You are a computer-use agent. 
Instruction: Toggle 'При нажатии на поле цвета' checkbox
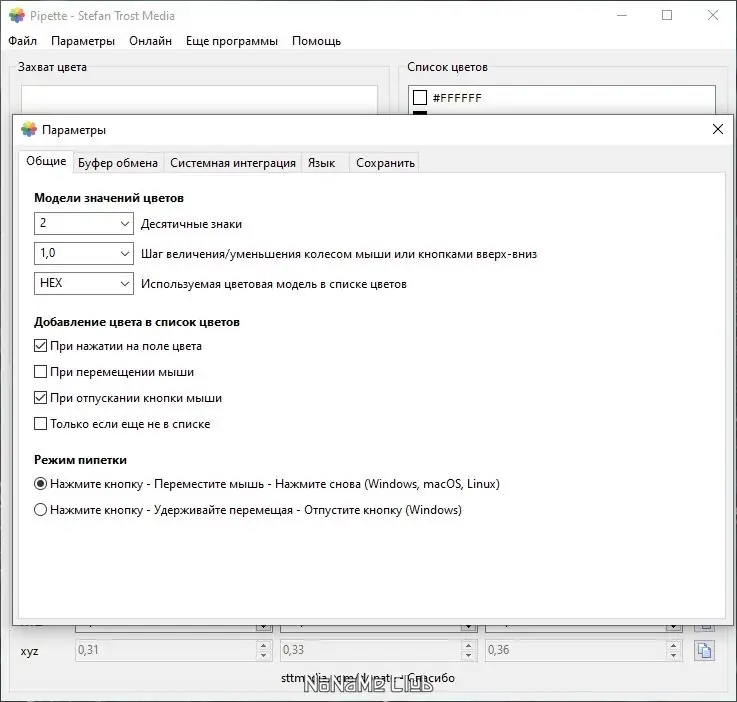(x=40, y=346)
